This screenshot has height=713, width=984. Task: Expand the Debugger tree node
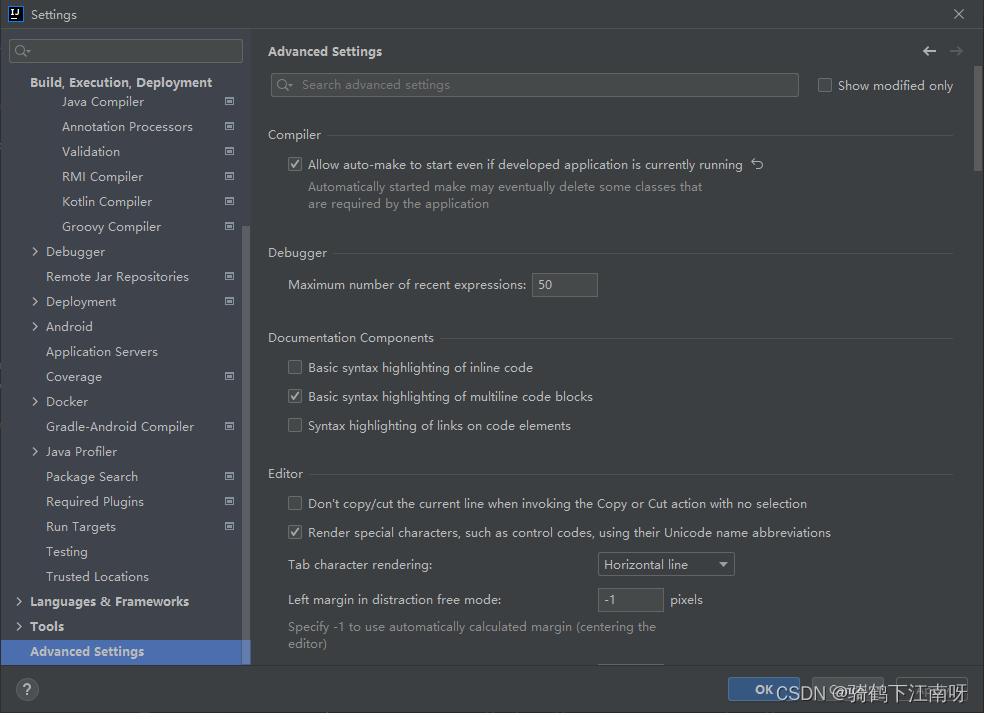pos(35,251)
